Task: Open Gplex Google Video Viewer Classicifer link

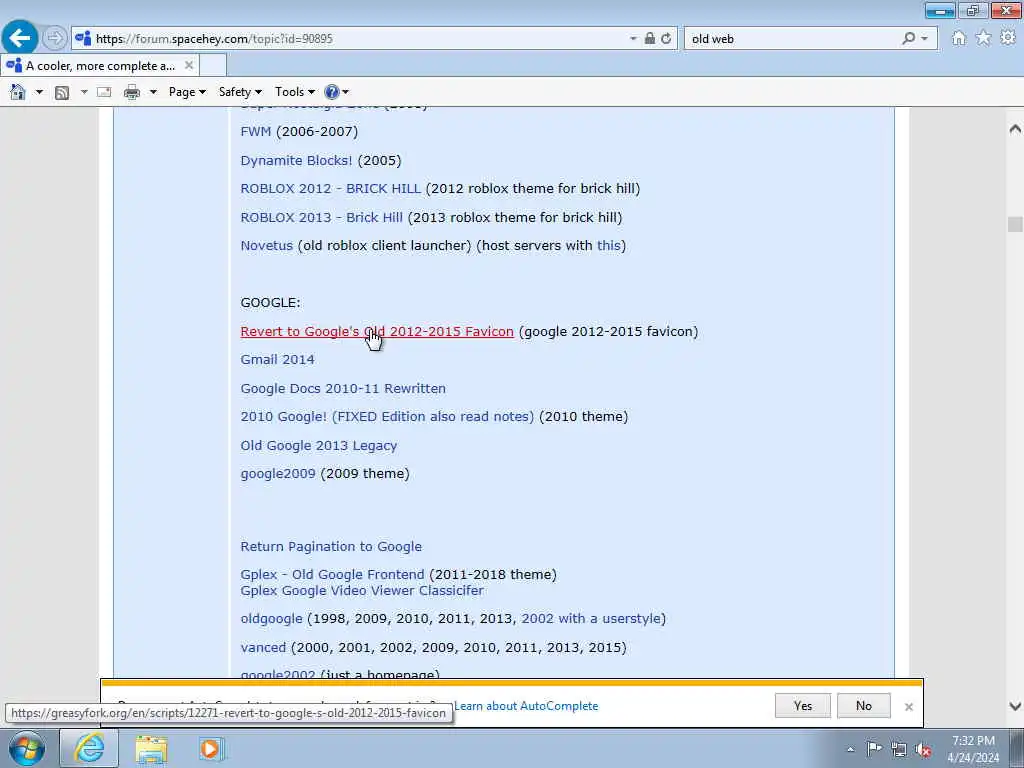Action: tap(362, 590)
